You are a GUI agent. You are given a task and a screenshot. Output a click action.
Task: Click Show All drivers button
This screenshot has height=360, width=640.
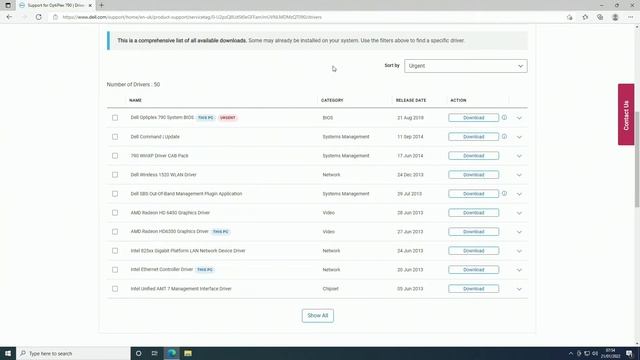click(318, 316)
